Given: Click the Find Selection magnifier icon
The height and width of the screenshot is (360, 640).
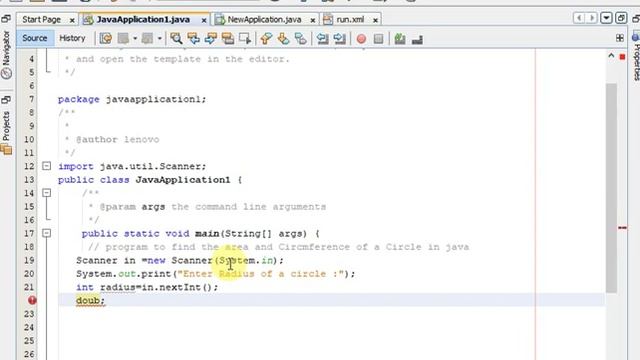Looking at the screenshot, I should coord(176,38).
